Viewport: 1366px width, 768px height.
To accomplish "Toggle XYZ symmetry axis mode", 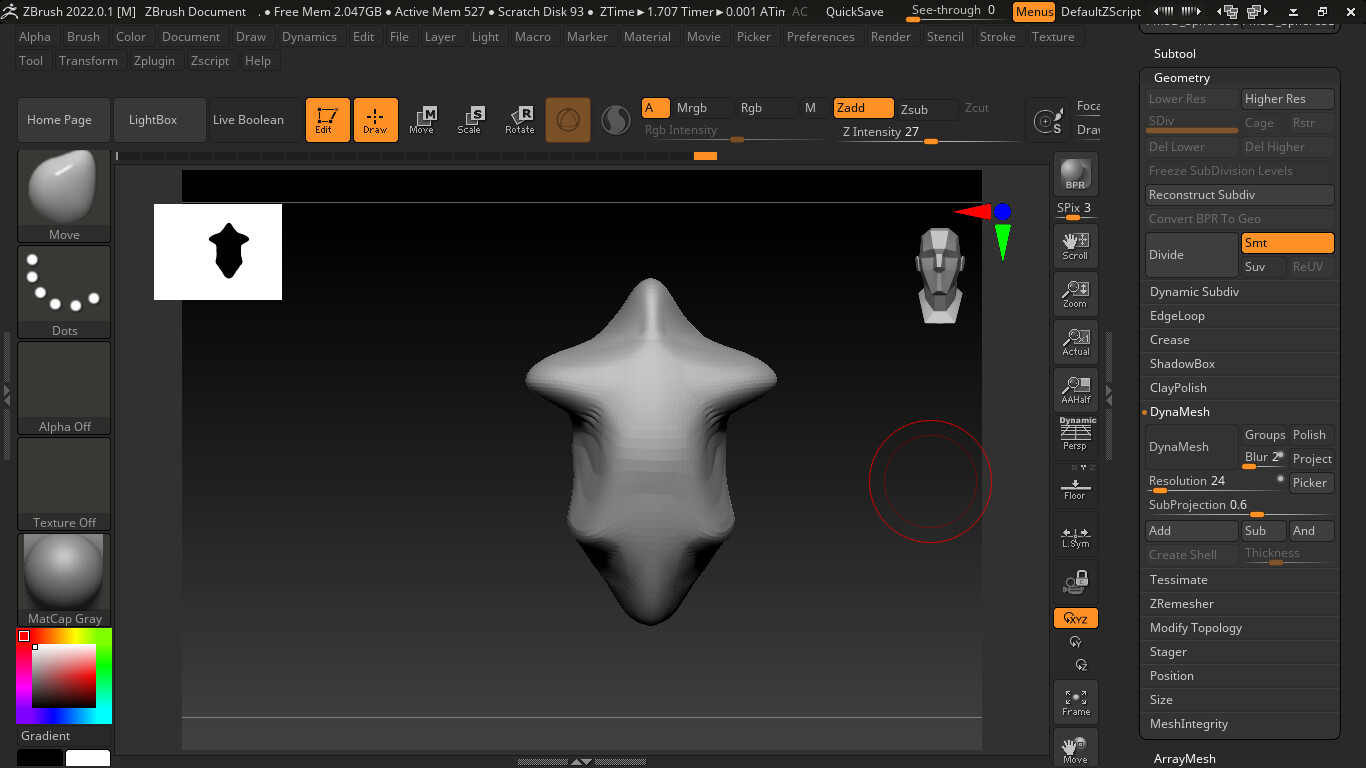I will click(x=1075, y=618).
